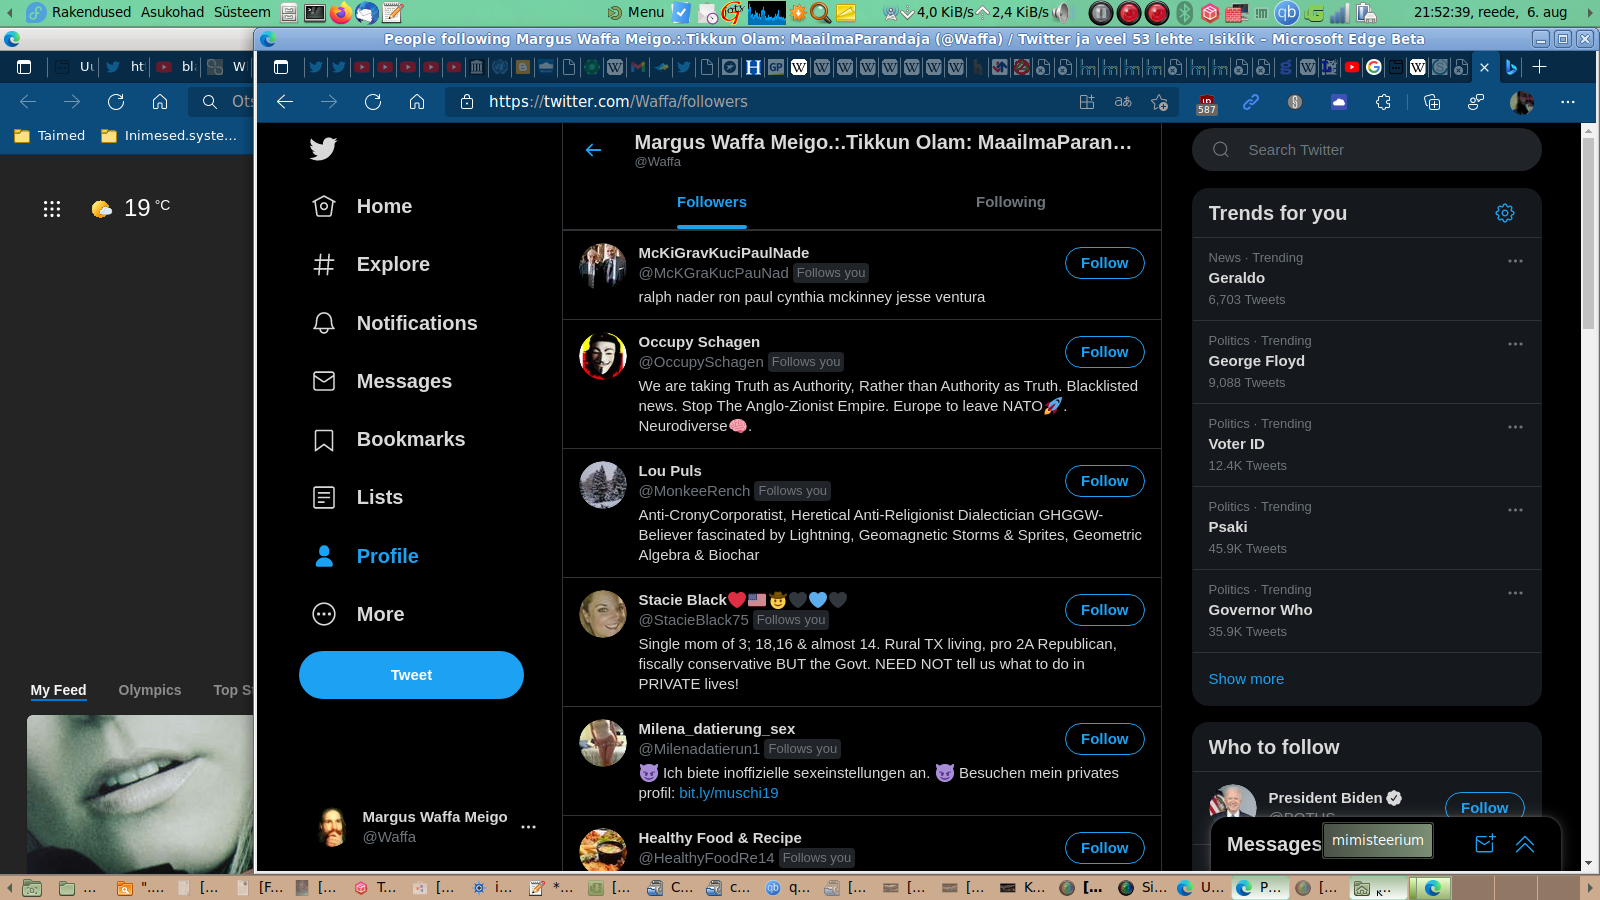The image size is (1600, 900).
Task: Open Edge extensions puzzle icon
Action: point(1383,102)
